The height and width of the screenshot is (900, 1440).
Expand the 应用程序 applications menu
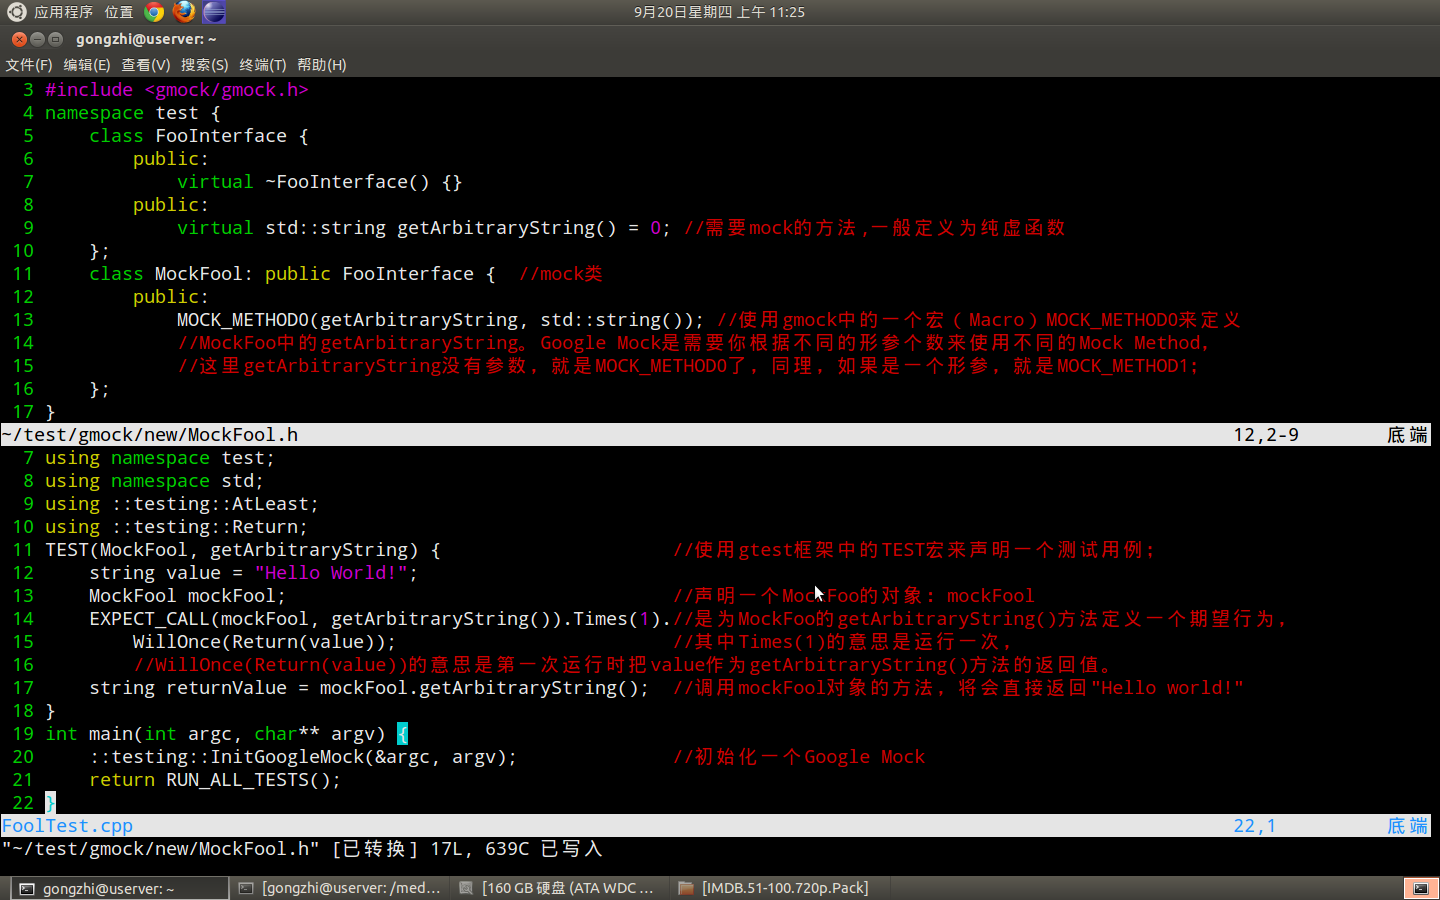pos(63,12)
